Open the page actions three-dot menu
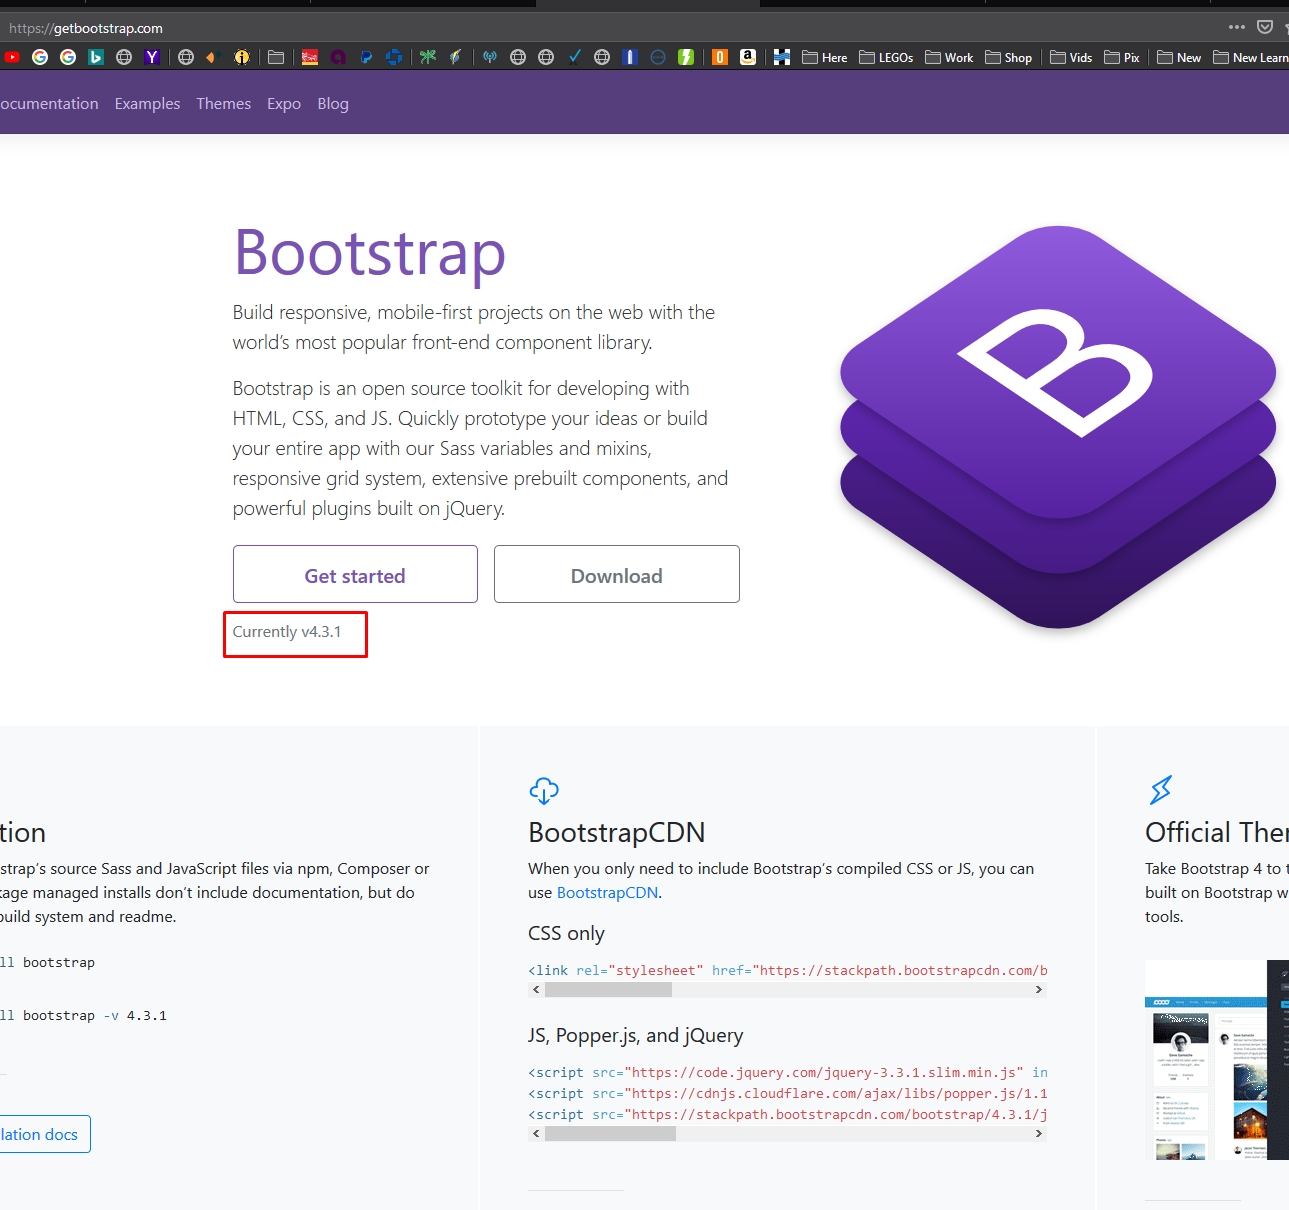 click(x=1237, y=27)
